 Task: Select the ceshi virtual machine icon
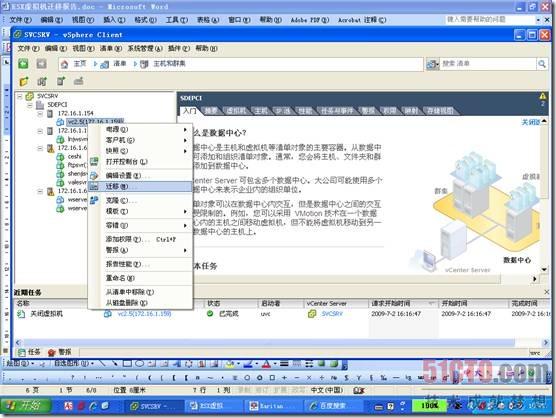point(60,156)
